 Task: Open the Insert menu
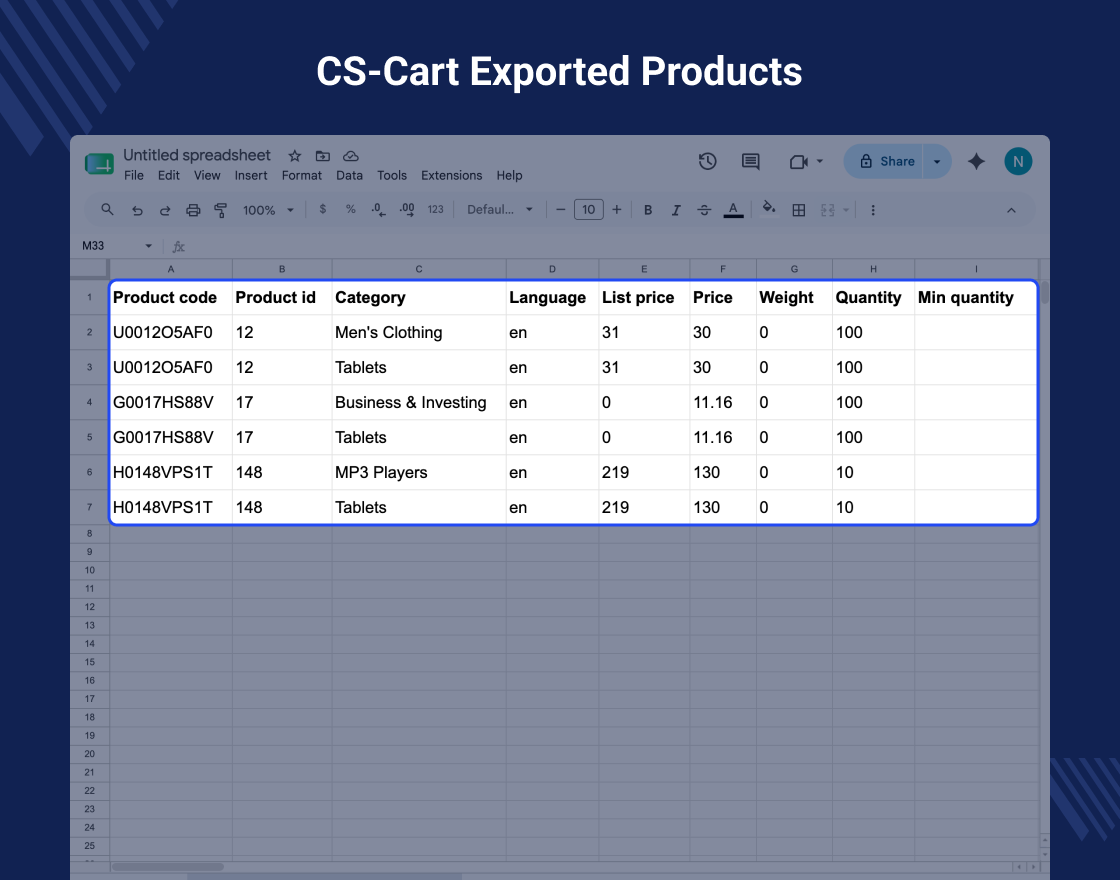tap(251, 175)
